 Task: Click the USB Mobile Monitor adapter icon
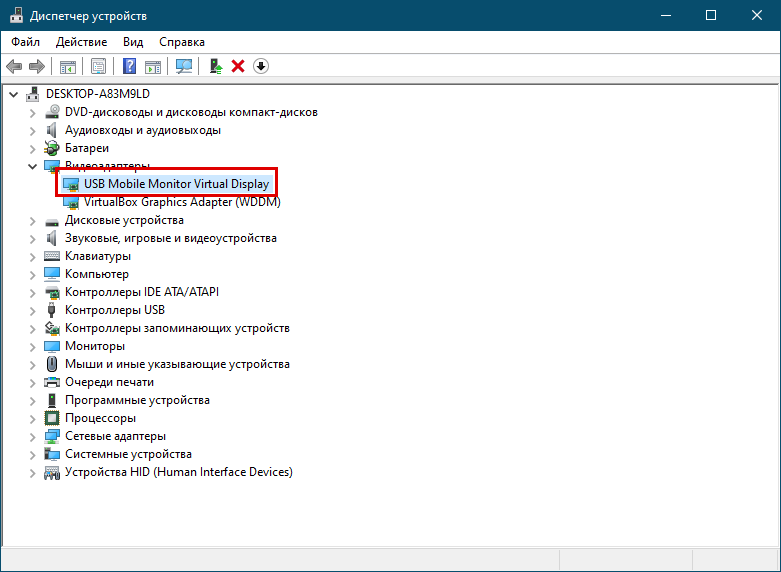click(71, 184)
